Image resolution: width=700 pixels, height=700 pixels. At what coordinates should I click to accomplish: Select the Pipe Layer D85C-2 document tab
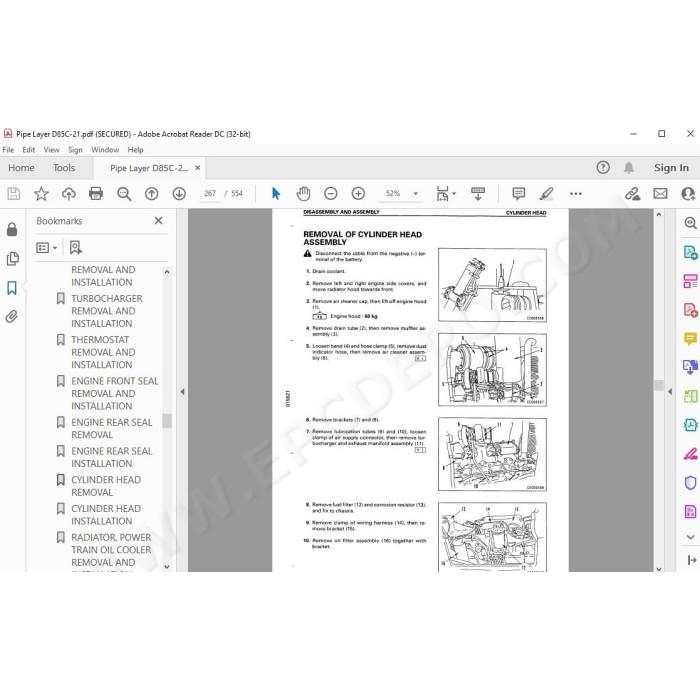149,168
